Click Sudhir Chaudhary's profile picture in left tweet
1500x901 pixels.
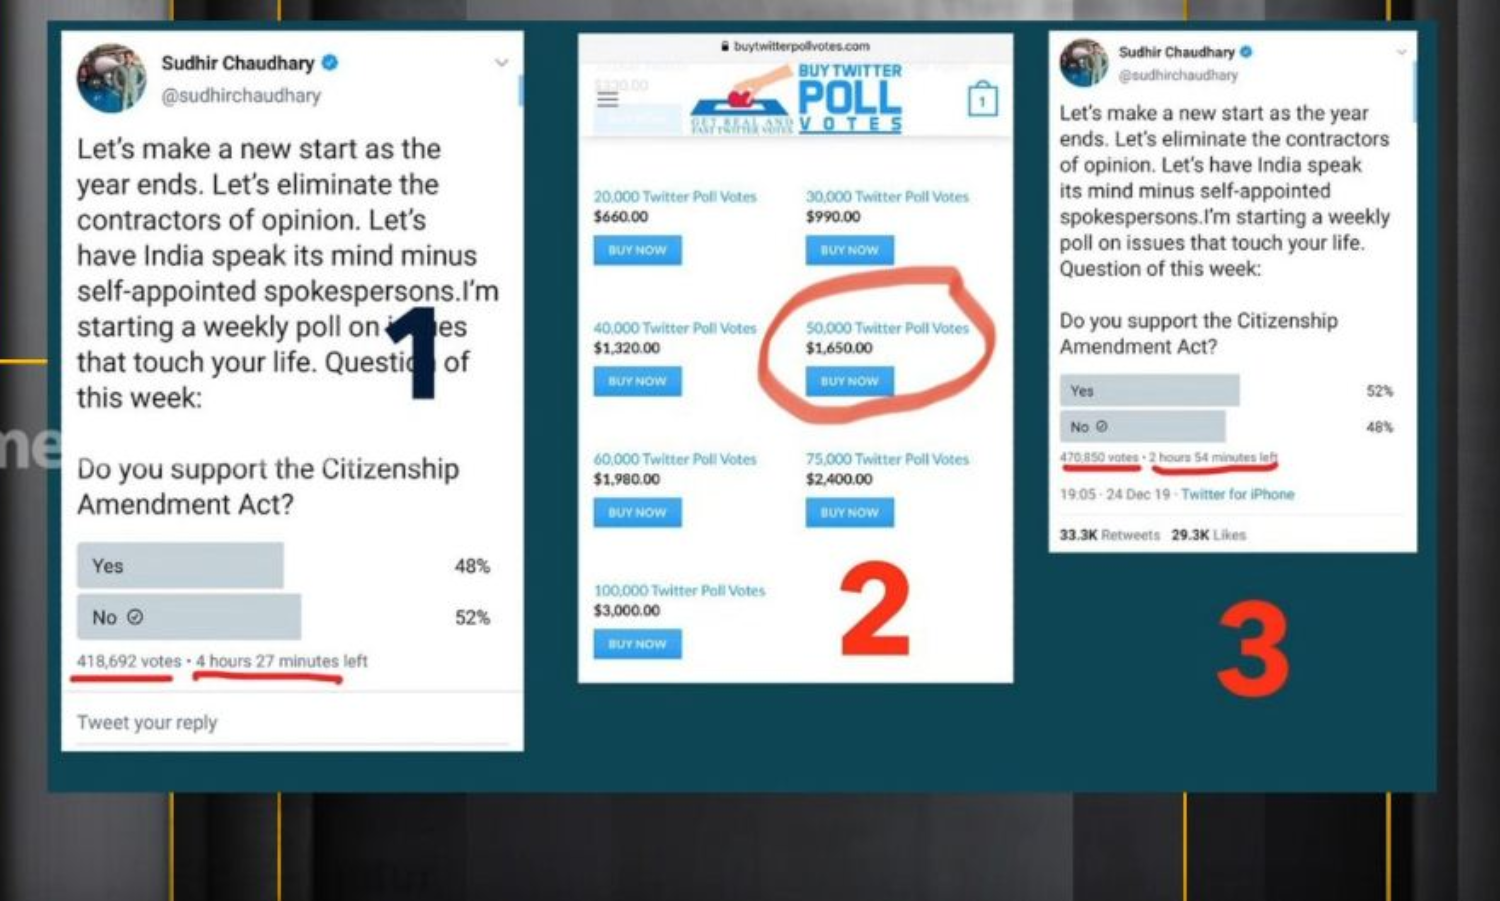coord(111,78)
